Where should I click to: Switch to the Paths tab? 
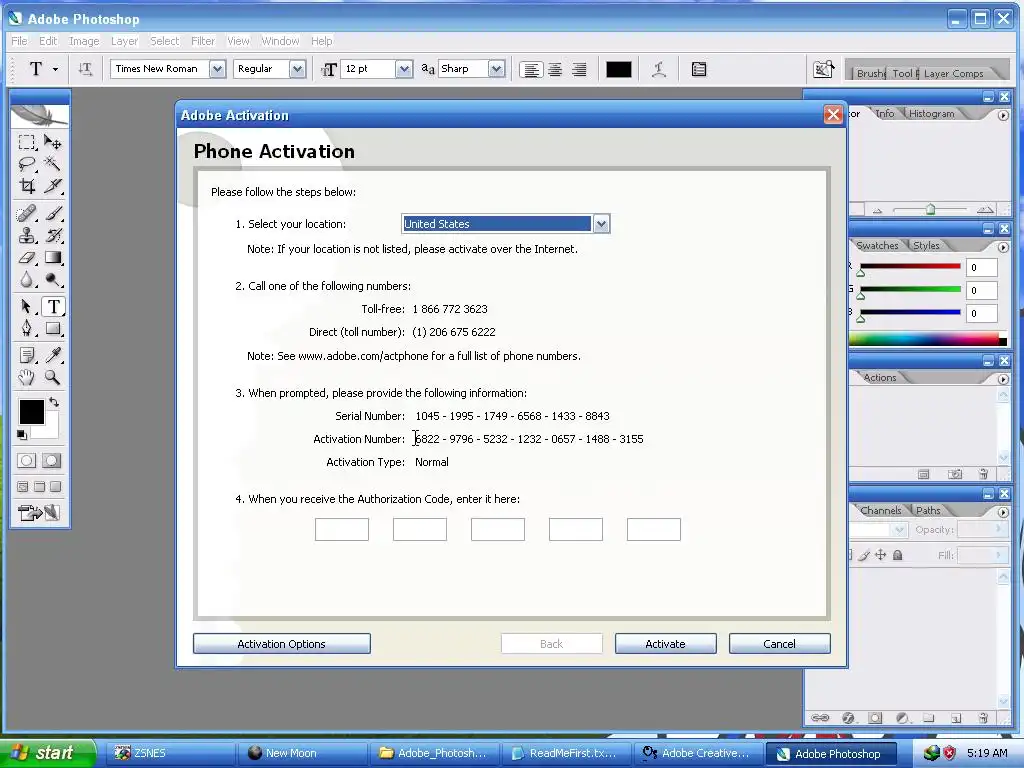tap(927, 511)
